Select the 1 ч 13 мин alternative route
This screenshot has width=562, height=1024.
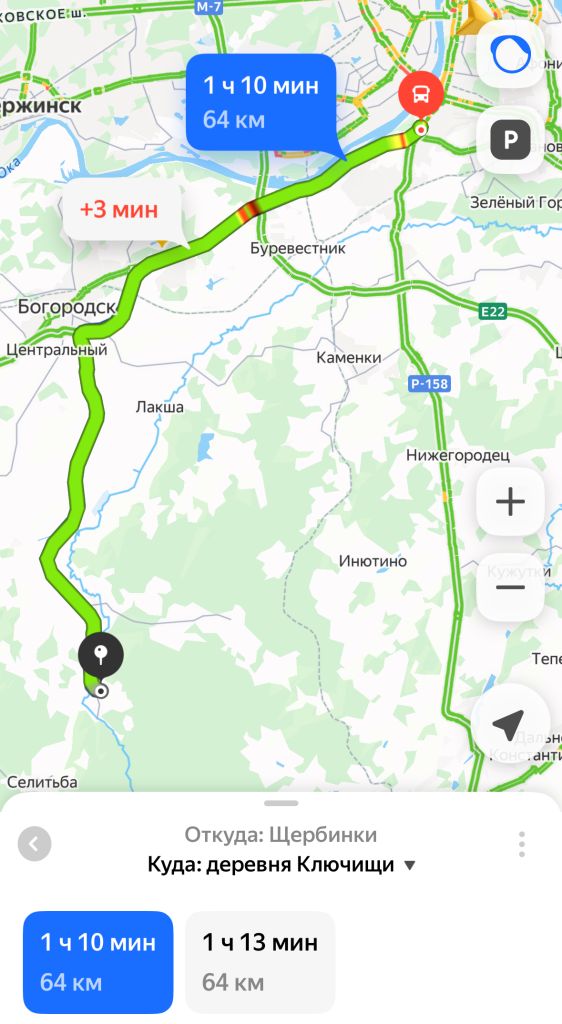point(260,962)
